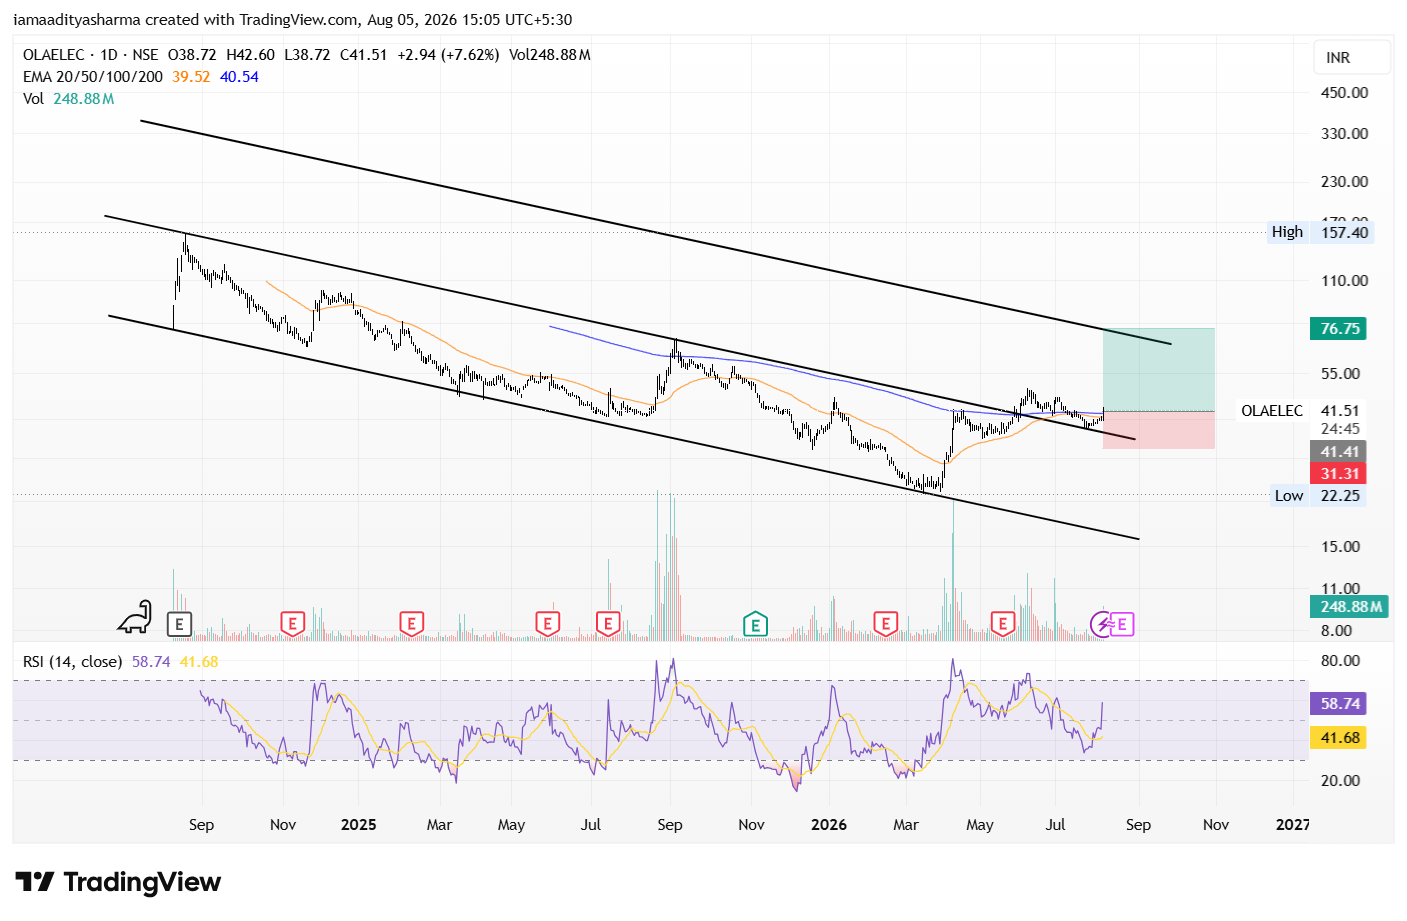Image resolution: width=1407 pixels, height=921 pixels.
Task: Click the +2.94 (+7.62%) price change text
Action: (448, 55)
